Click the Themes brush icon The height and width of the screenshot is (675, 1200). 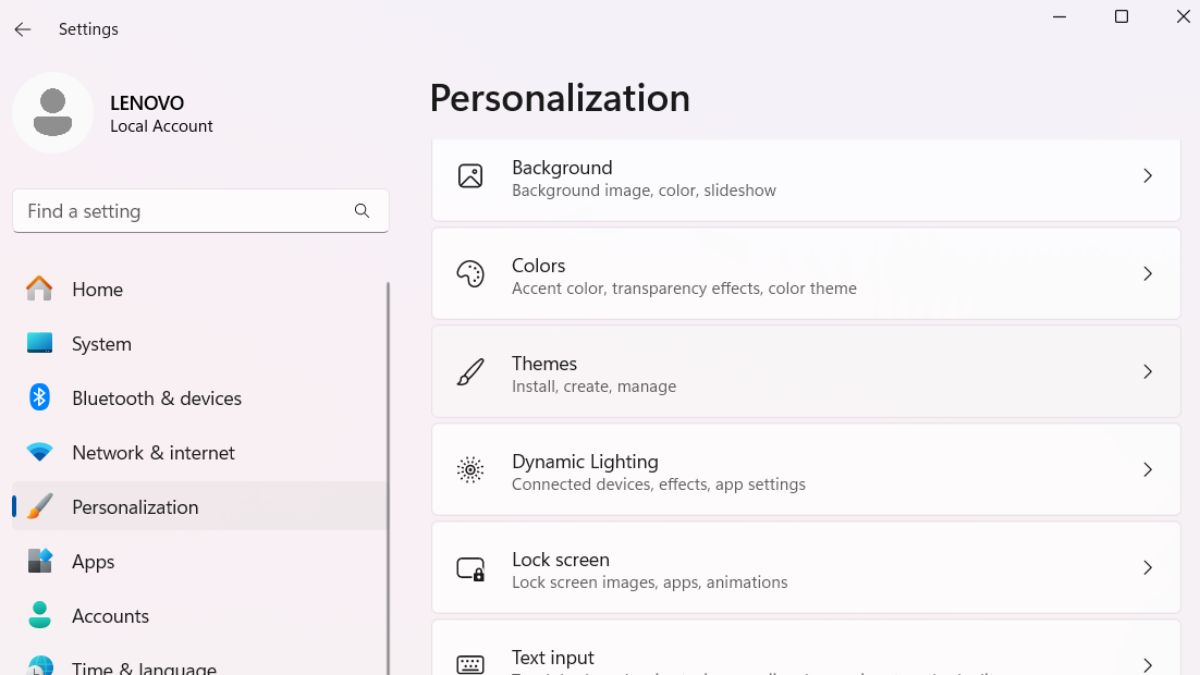tap(470, 372)
